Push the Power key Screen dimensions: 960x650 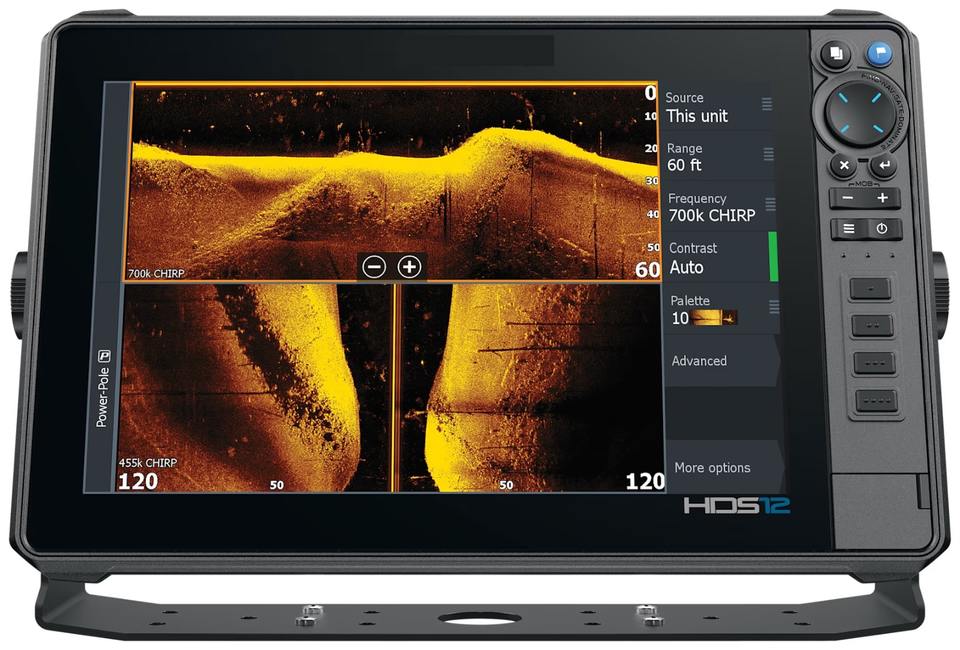pyautogui.click(x=882, y=228)
